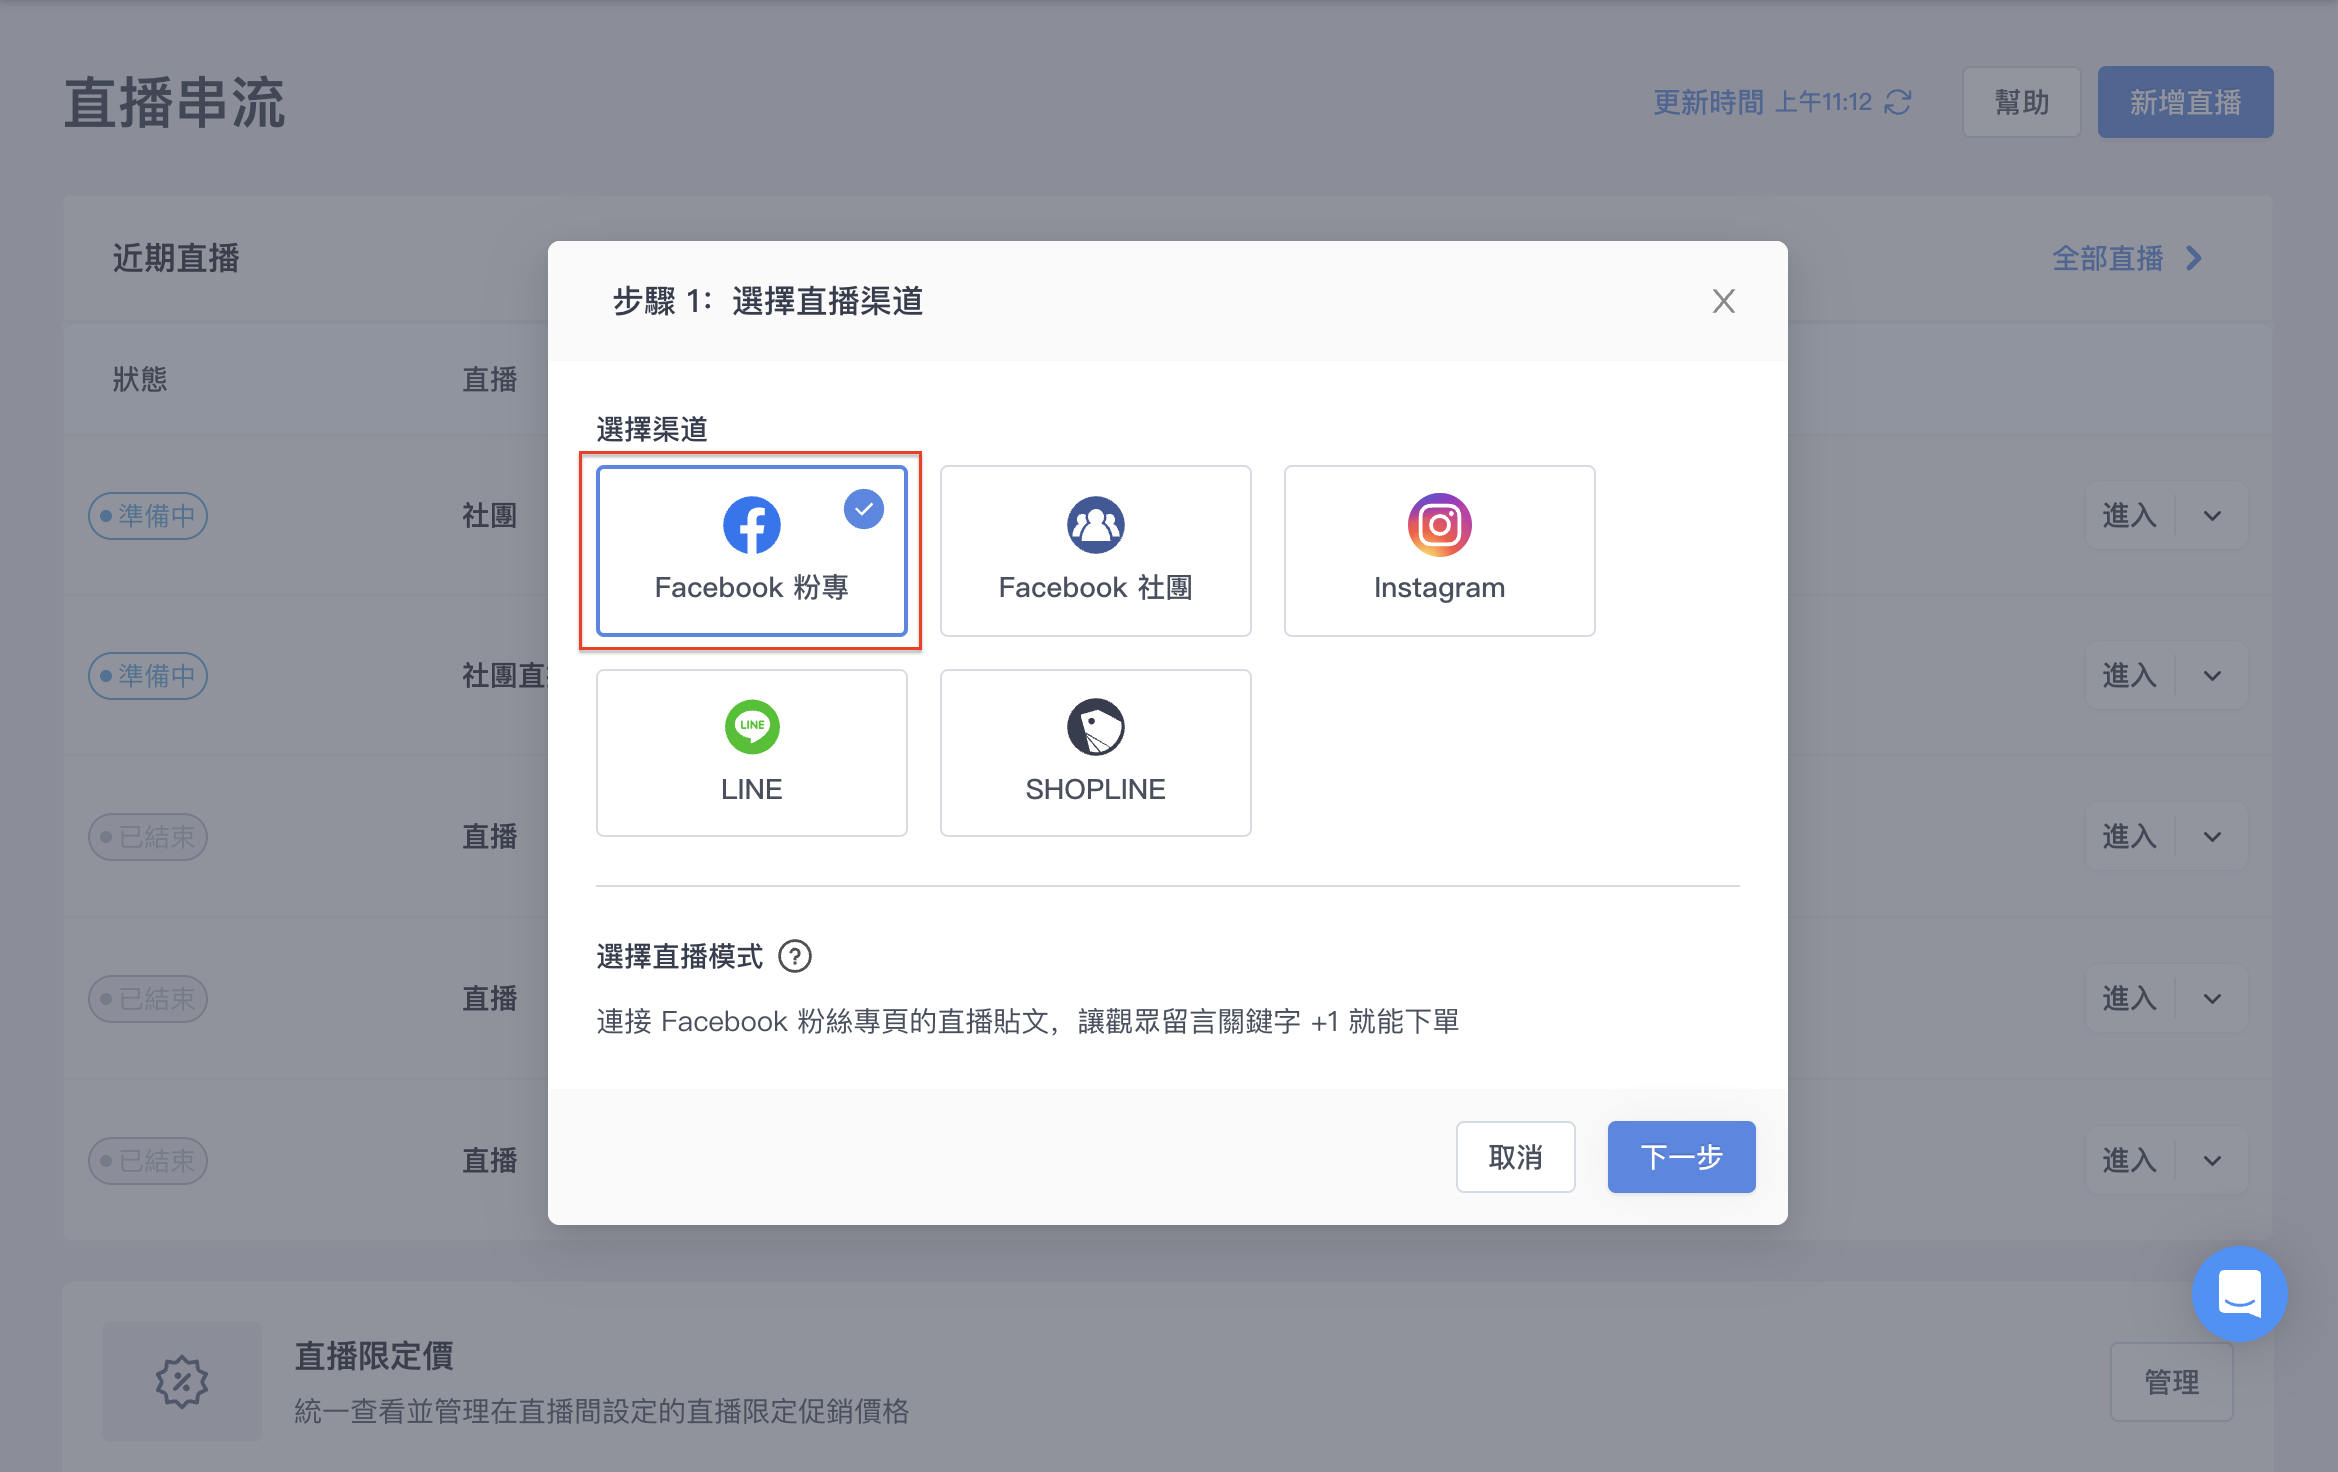This screenshot has width=2338, height=1472.
Task: Choose the Facebook 社團 channel card
Action: [x=1095, y=550]
